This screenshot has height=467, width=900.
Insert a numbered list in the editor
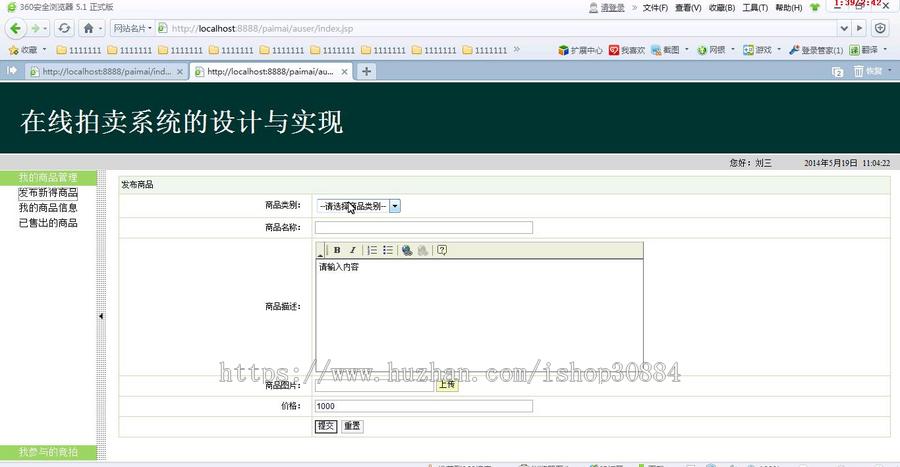click(x=372, y=250)
